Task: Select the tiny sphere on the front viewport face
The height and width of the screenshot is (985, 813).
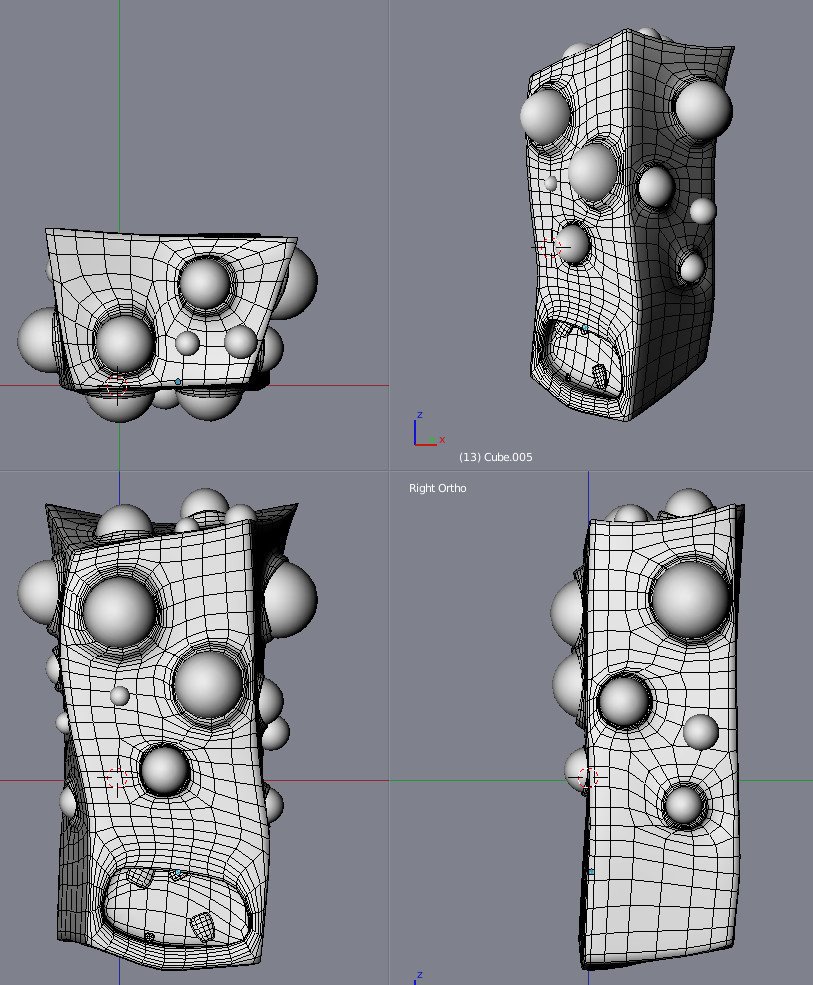Action: [x=120, y=695]
